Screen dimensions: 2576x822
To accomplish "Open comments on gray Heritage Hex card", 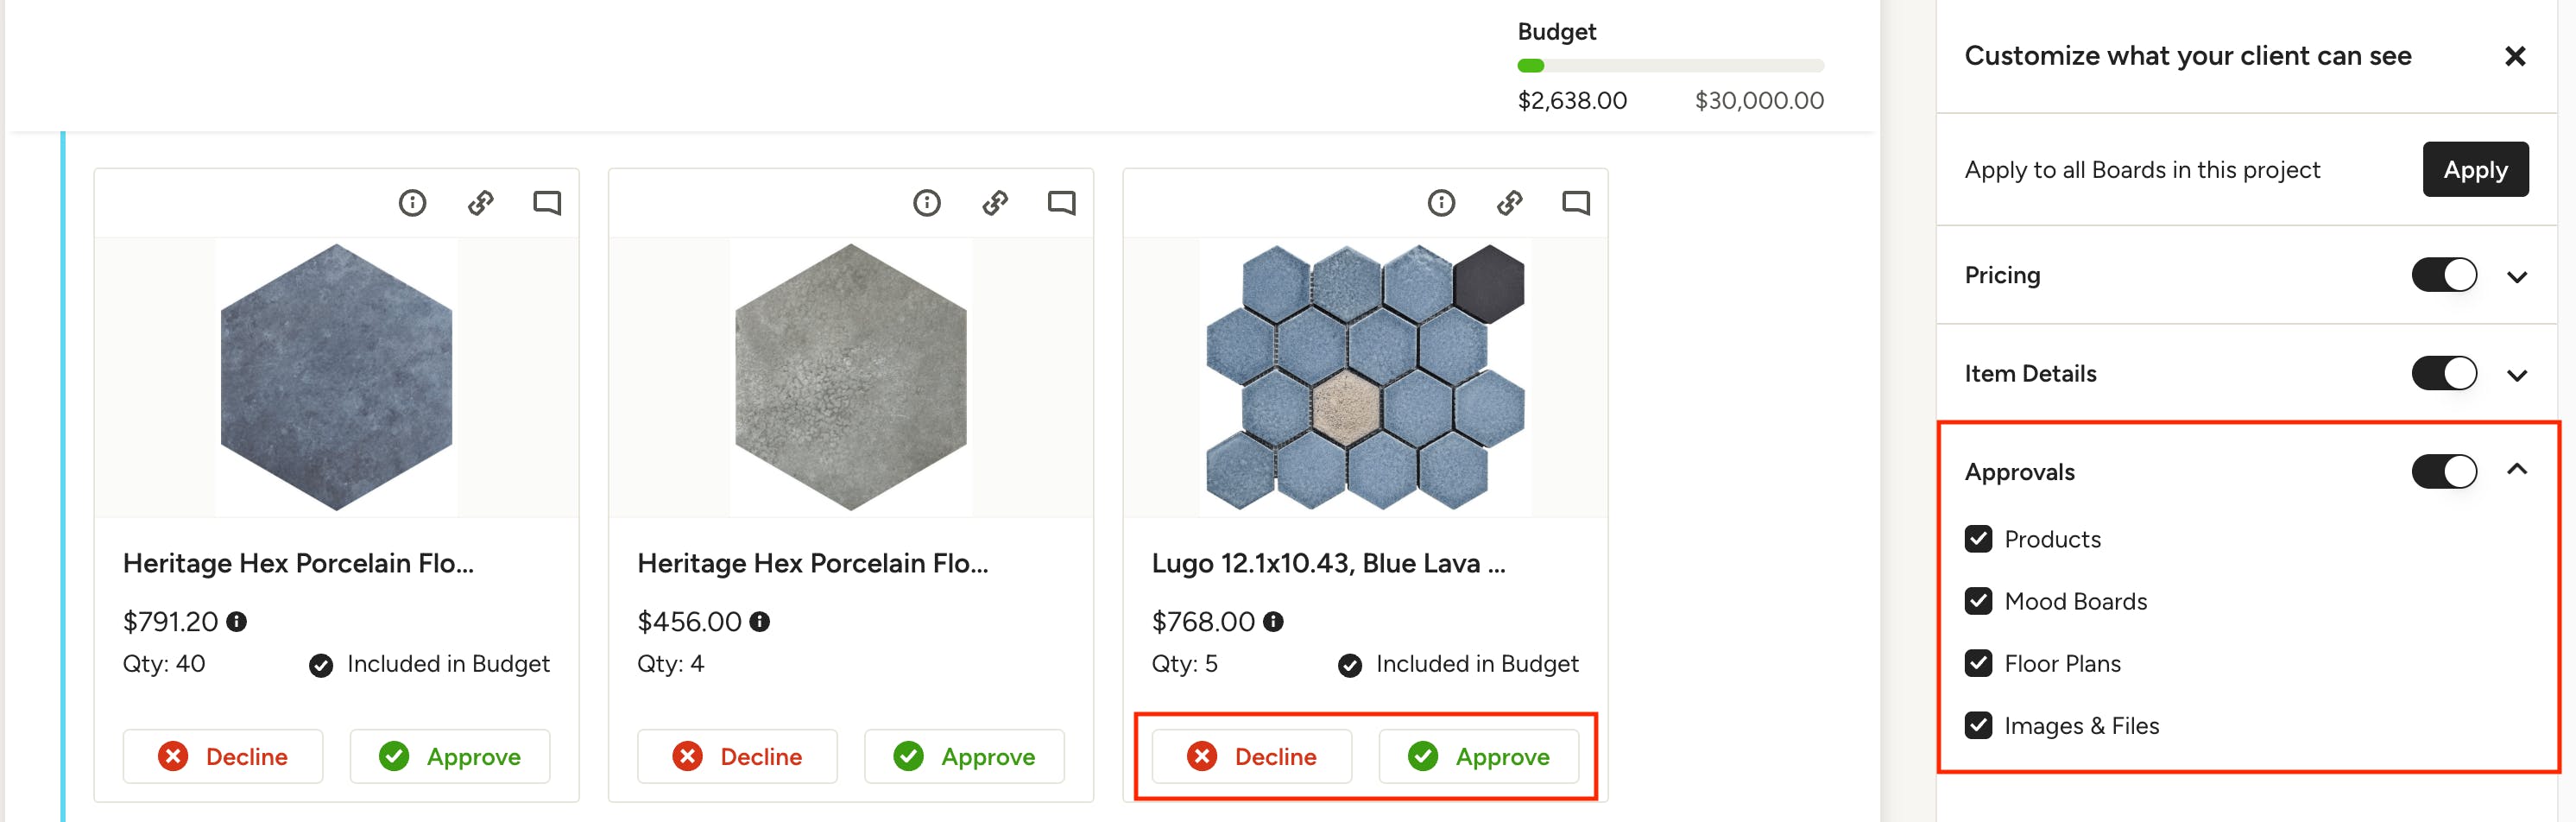I will point(1061,203).
